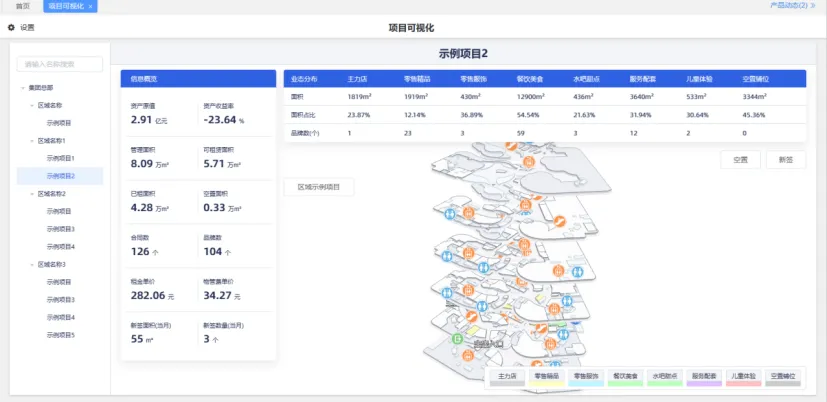Collapse the 区域名称1 tree node

[x=31, y=141]
